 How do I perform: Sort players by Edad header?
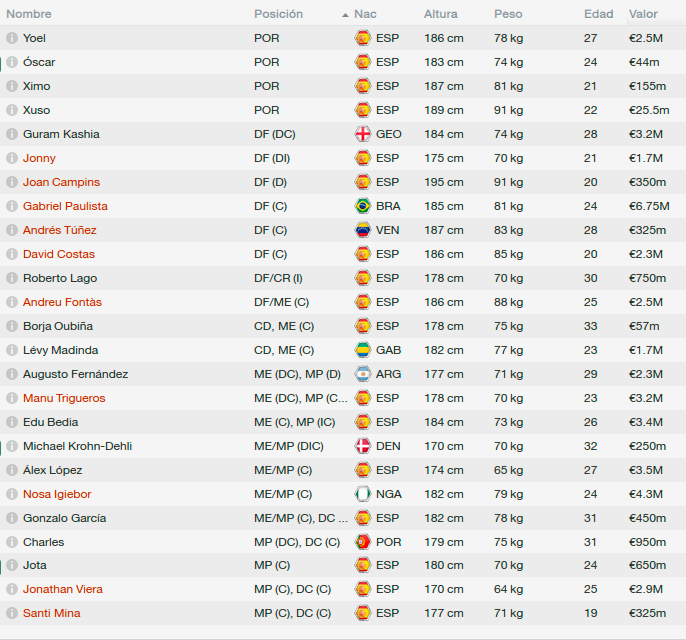click(598, 14)
